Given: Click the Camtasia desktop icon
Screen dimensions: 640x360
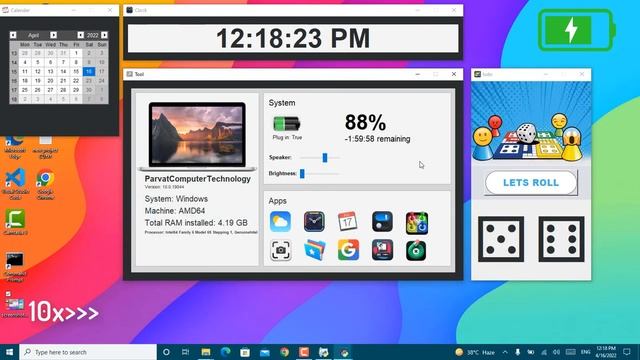Looking at the screenshot, I should point(16,222).
